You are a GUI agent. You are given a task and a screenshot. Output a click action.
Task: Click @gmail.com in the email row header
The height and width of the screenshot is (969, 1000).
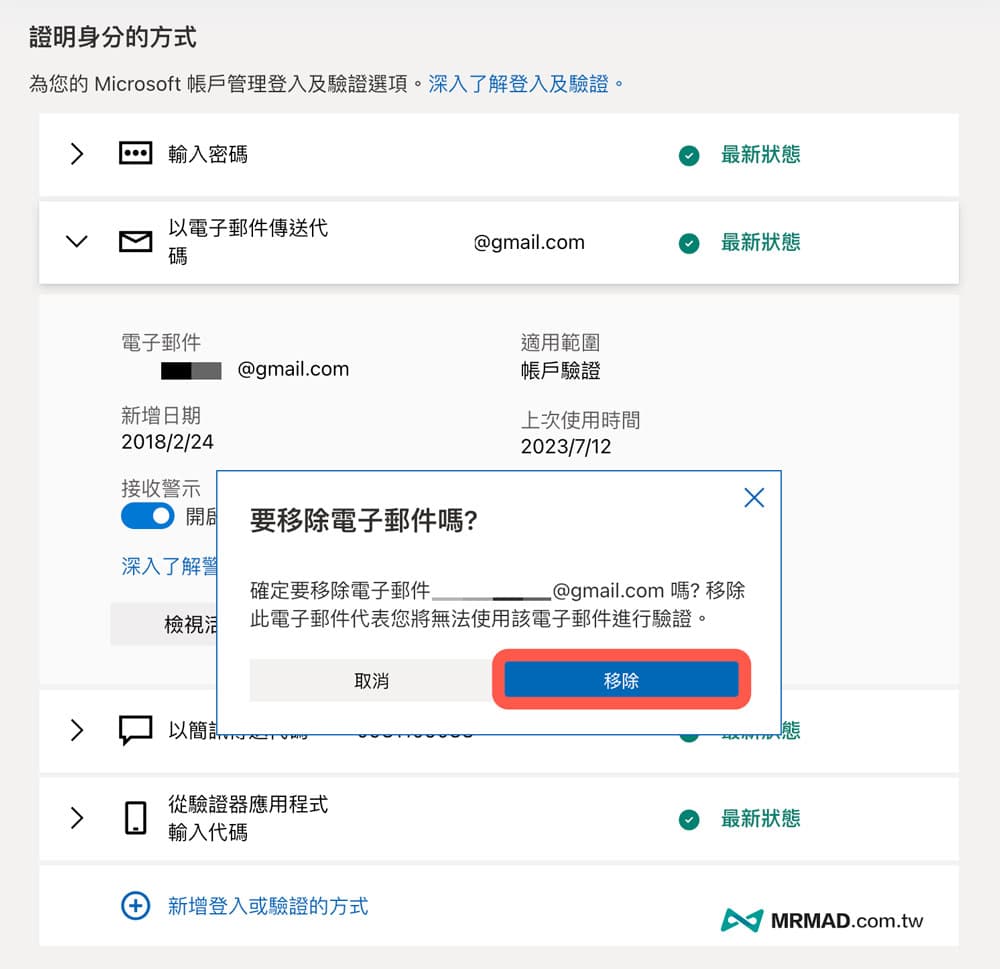(x=529, y=242)
